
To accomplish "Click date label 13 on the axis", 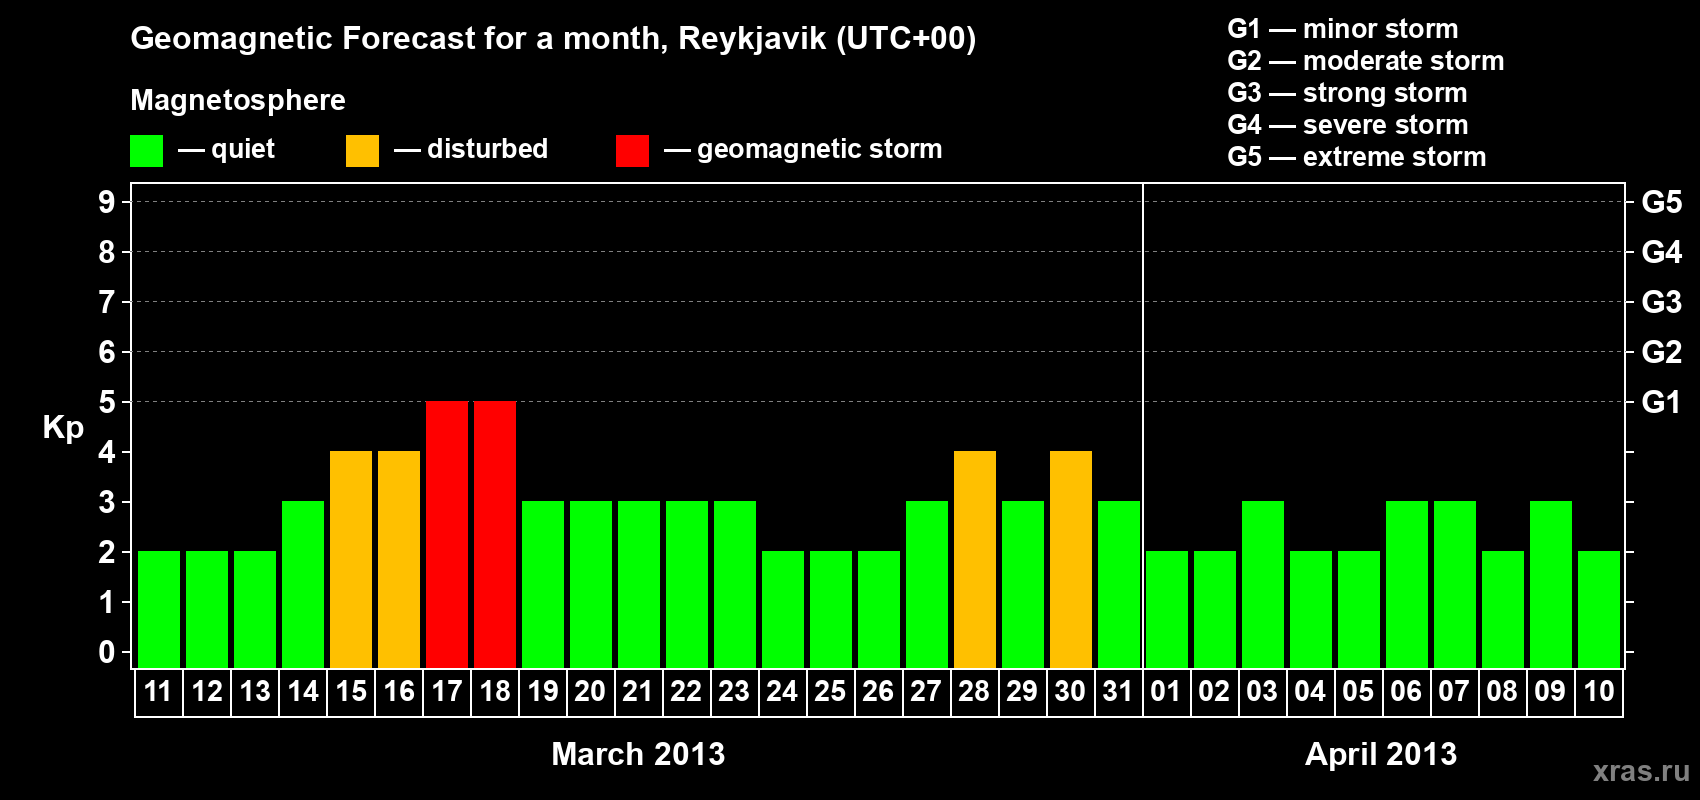I will click(x=255, y=692).
